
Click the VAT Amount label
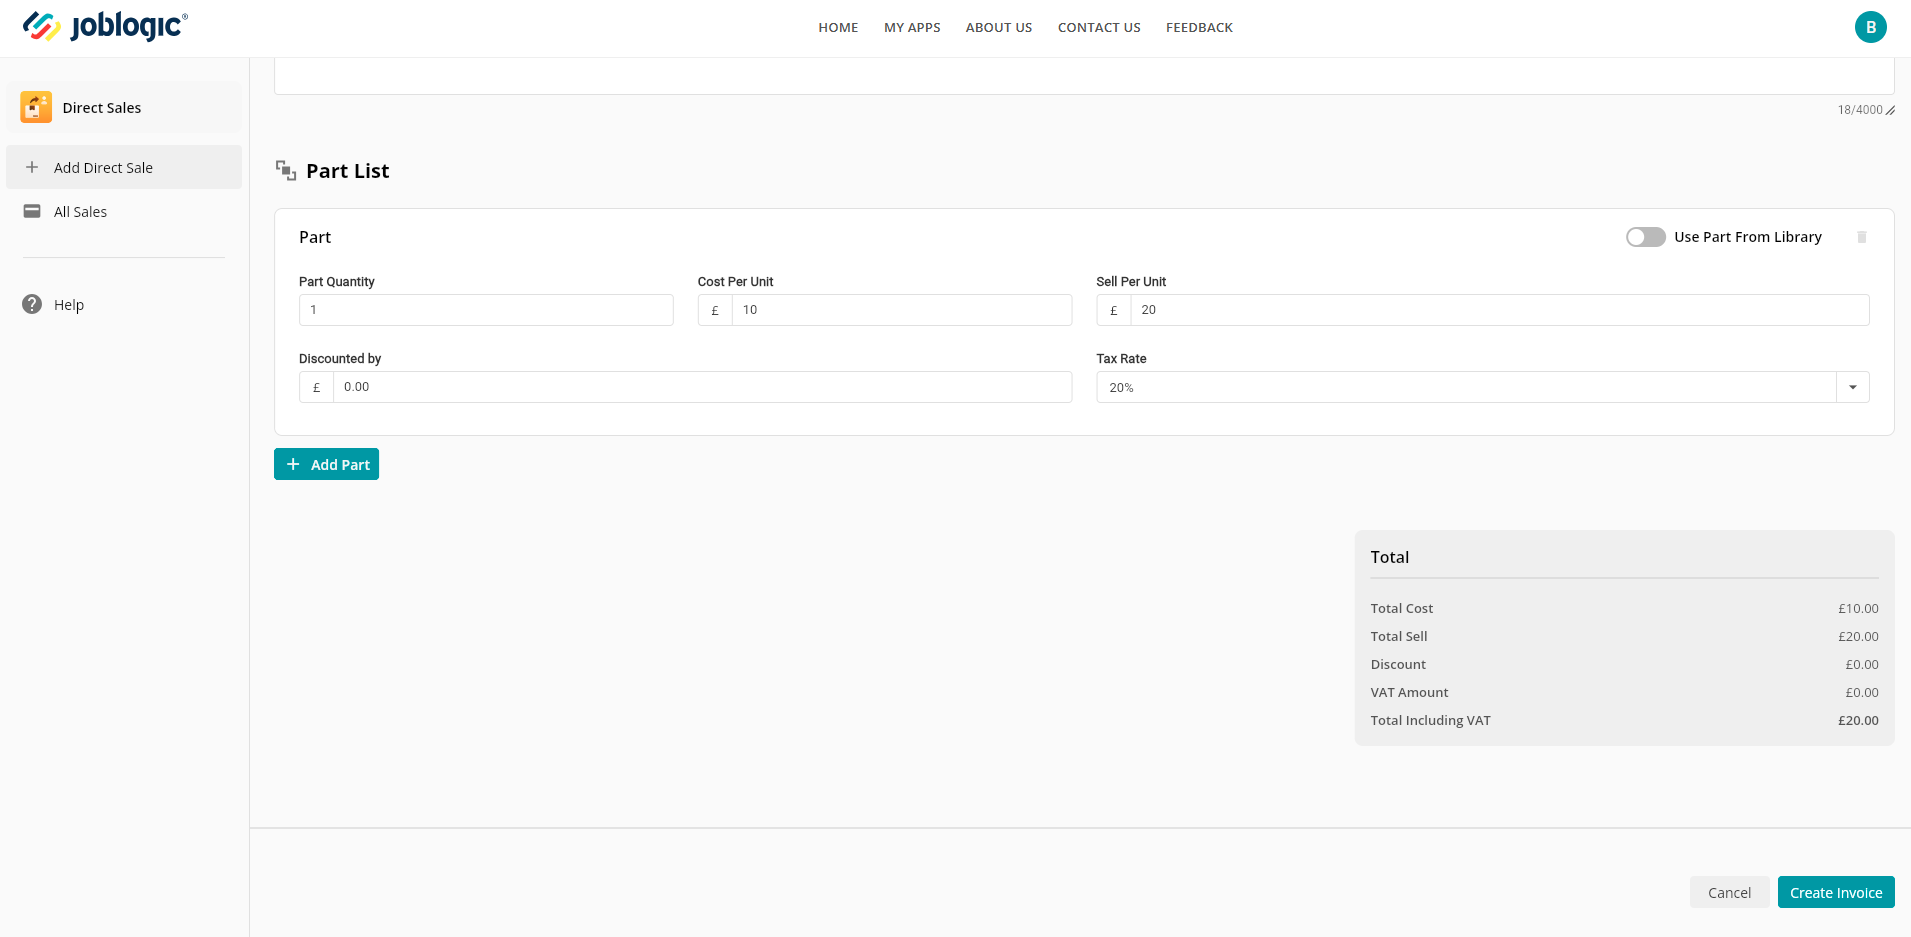click(1409, 692)
